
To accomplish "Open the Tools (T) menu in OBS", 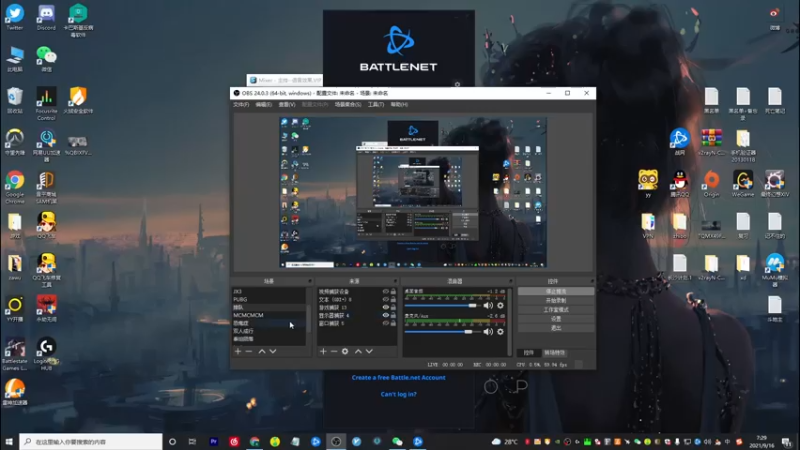I will pyautogui.click(x=376, y=105).
